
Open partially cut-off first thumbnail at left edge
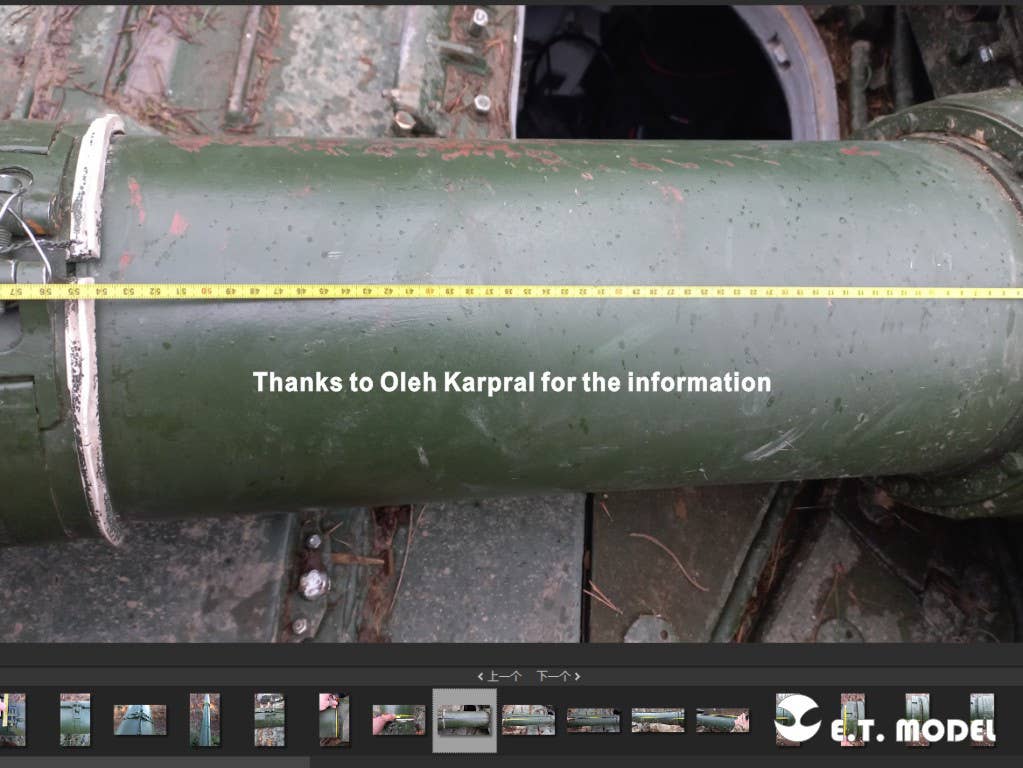click(x=12, y=720)
